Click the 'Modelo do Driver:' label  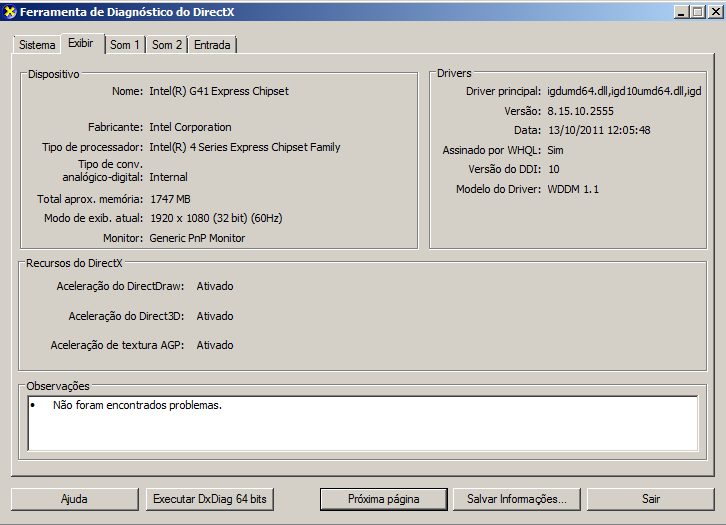tap(499, 189)
